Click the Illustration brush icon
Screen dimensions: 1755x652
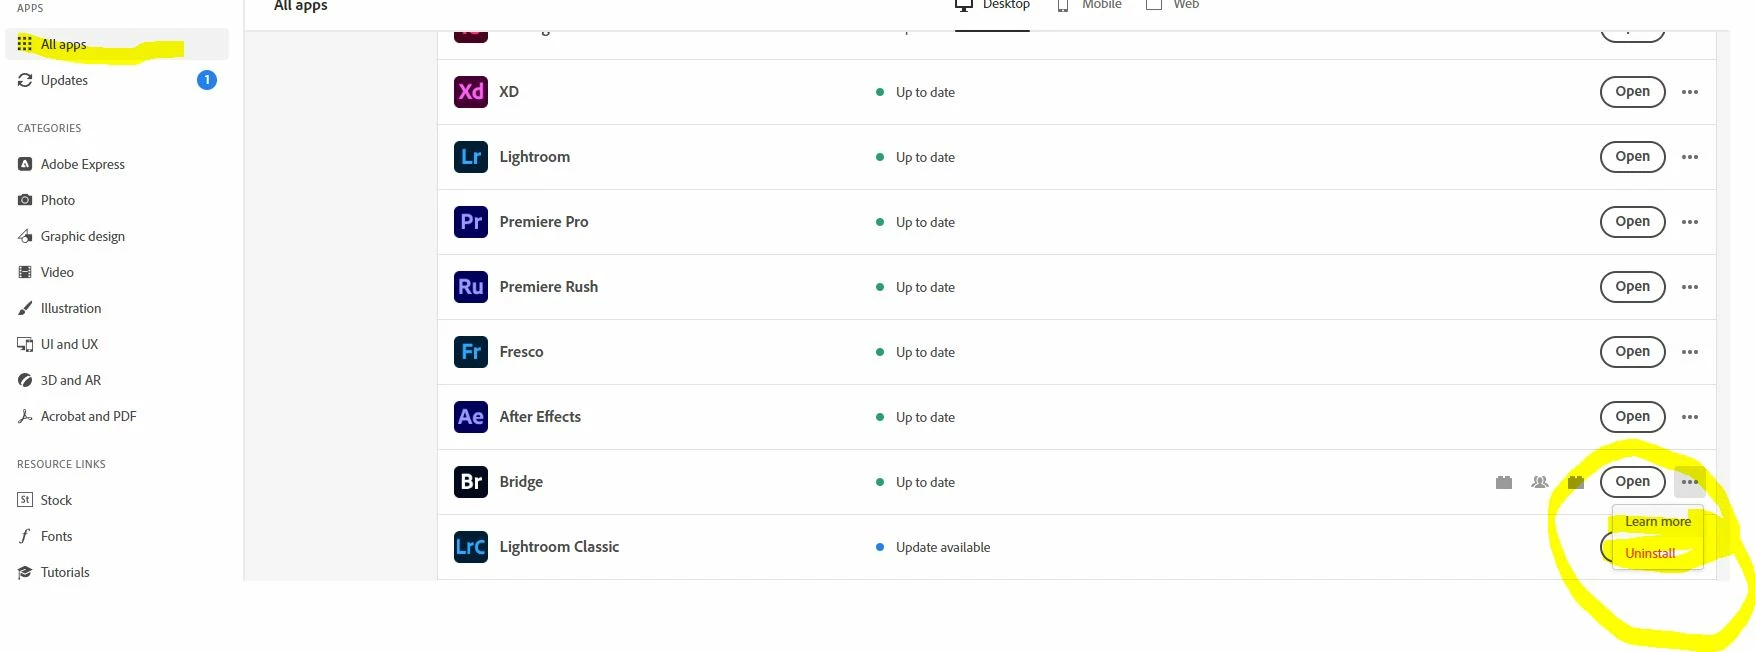pyautogui.click(x=25, y=308)
